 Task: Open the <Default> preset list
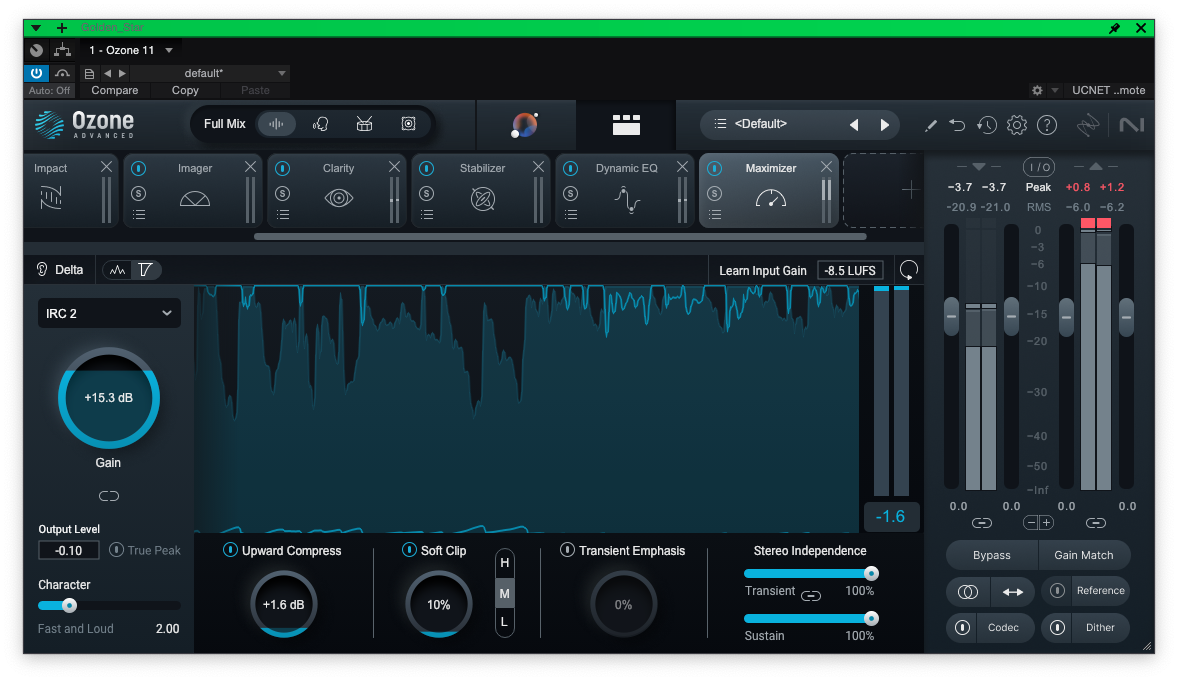click(760, 124)
